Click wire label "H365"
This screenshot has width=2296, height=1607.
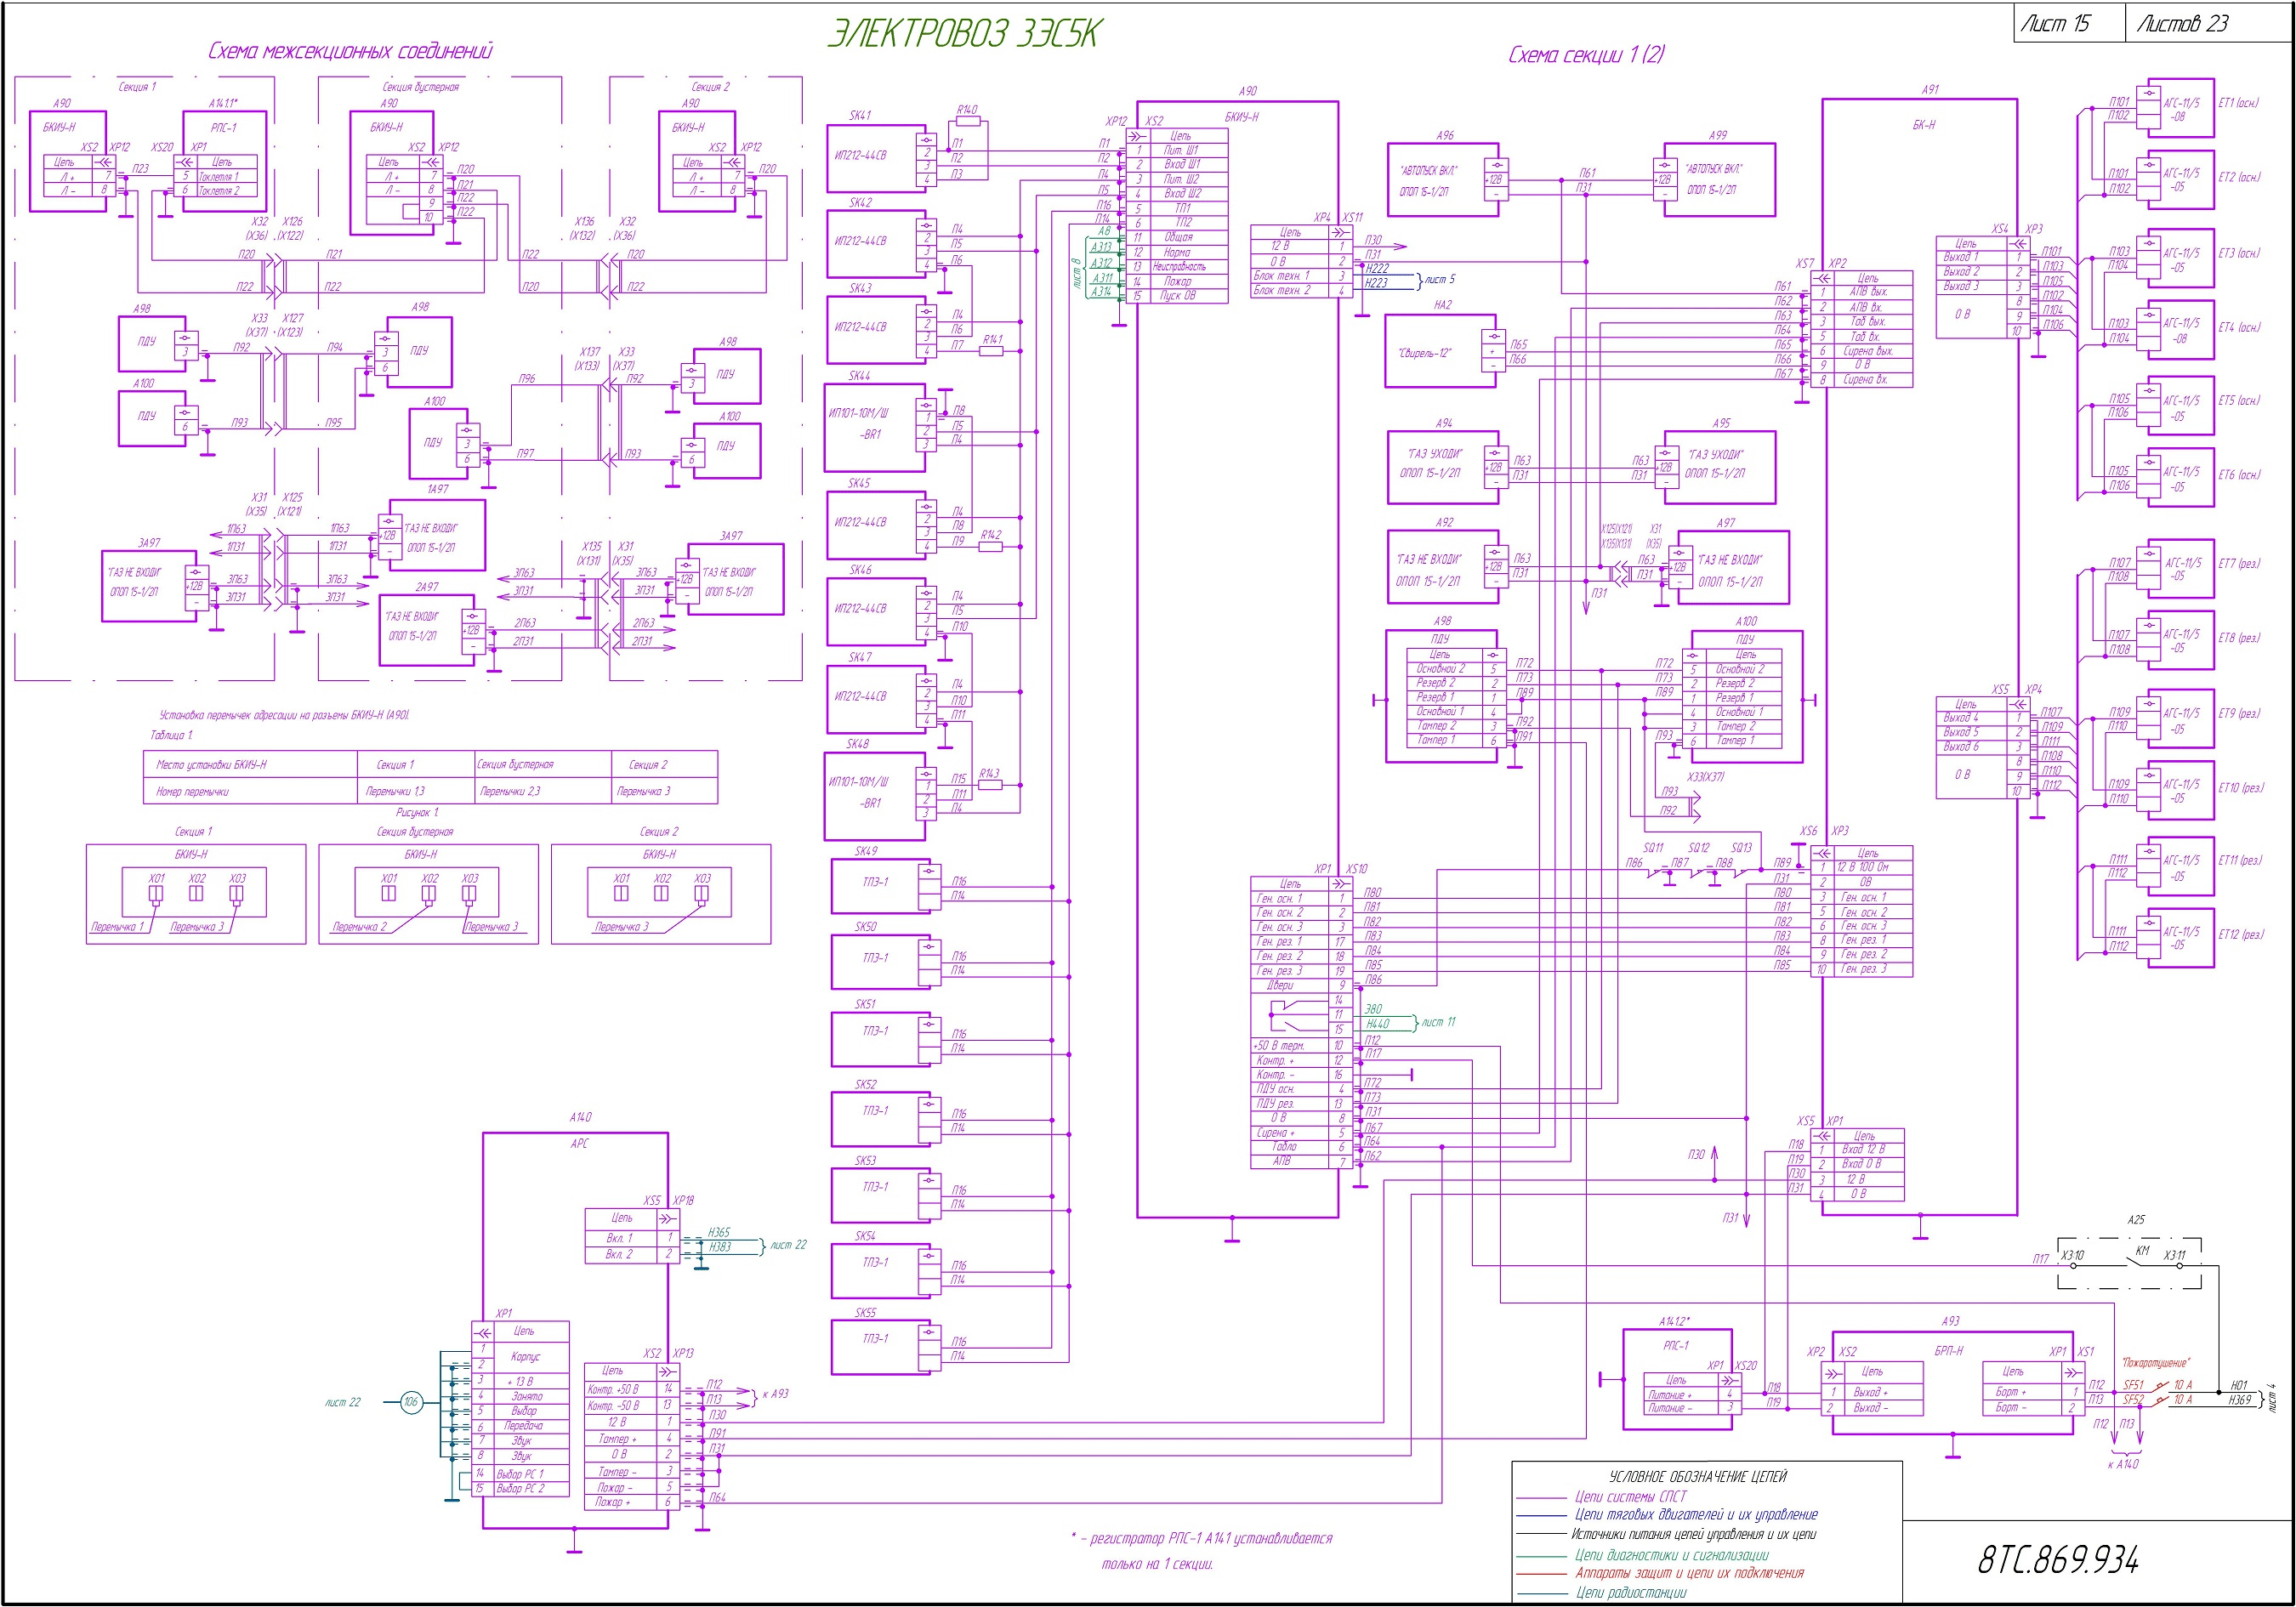[719, 1232]
